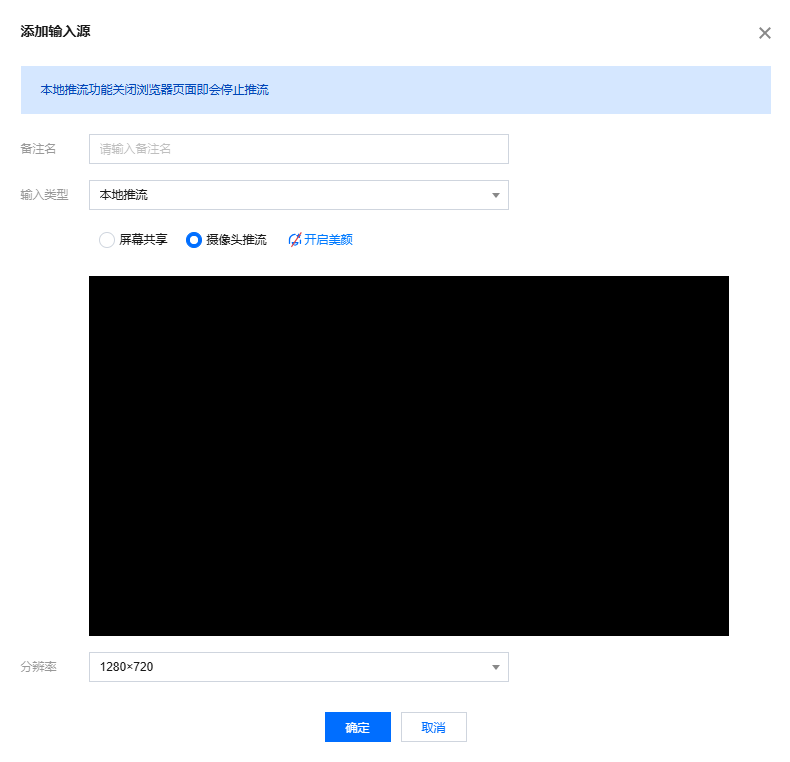Select the 屏幕共享 radio button
Viewport: 790px width, 762px height.
coord(107,240)
